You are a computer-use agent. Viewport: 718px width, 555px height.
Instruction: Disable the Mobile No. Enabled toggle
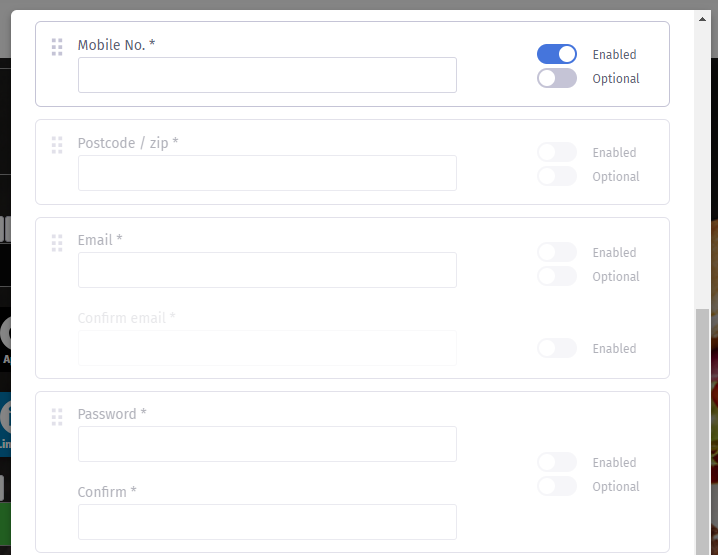[x=557, y=54]
